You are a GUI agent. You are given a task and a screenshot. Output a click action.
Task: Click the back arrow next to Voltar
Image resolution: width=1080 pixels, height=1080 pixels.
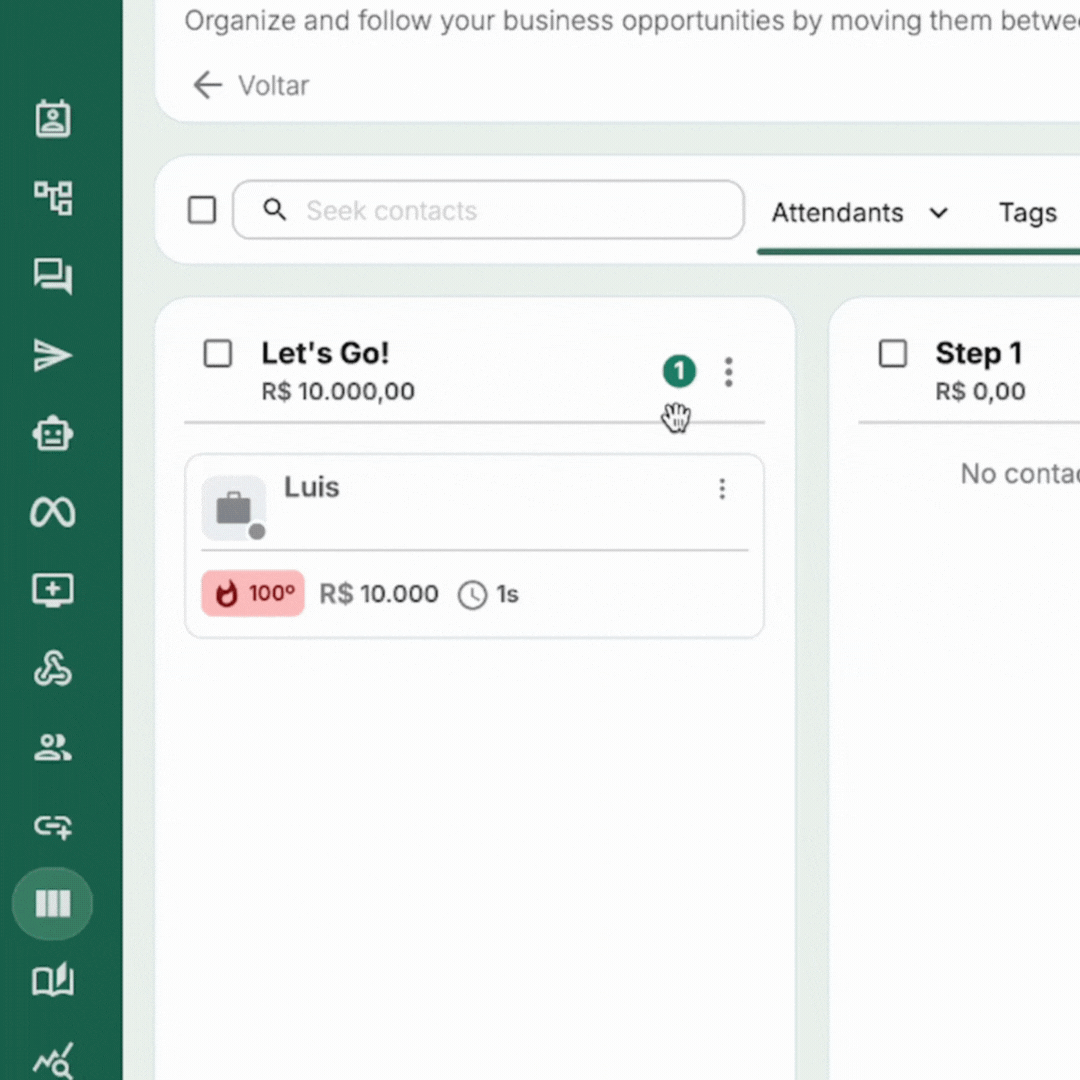coord(207,85)
